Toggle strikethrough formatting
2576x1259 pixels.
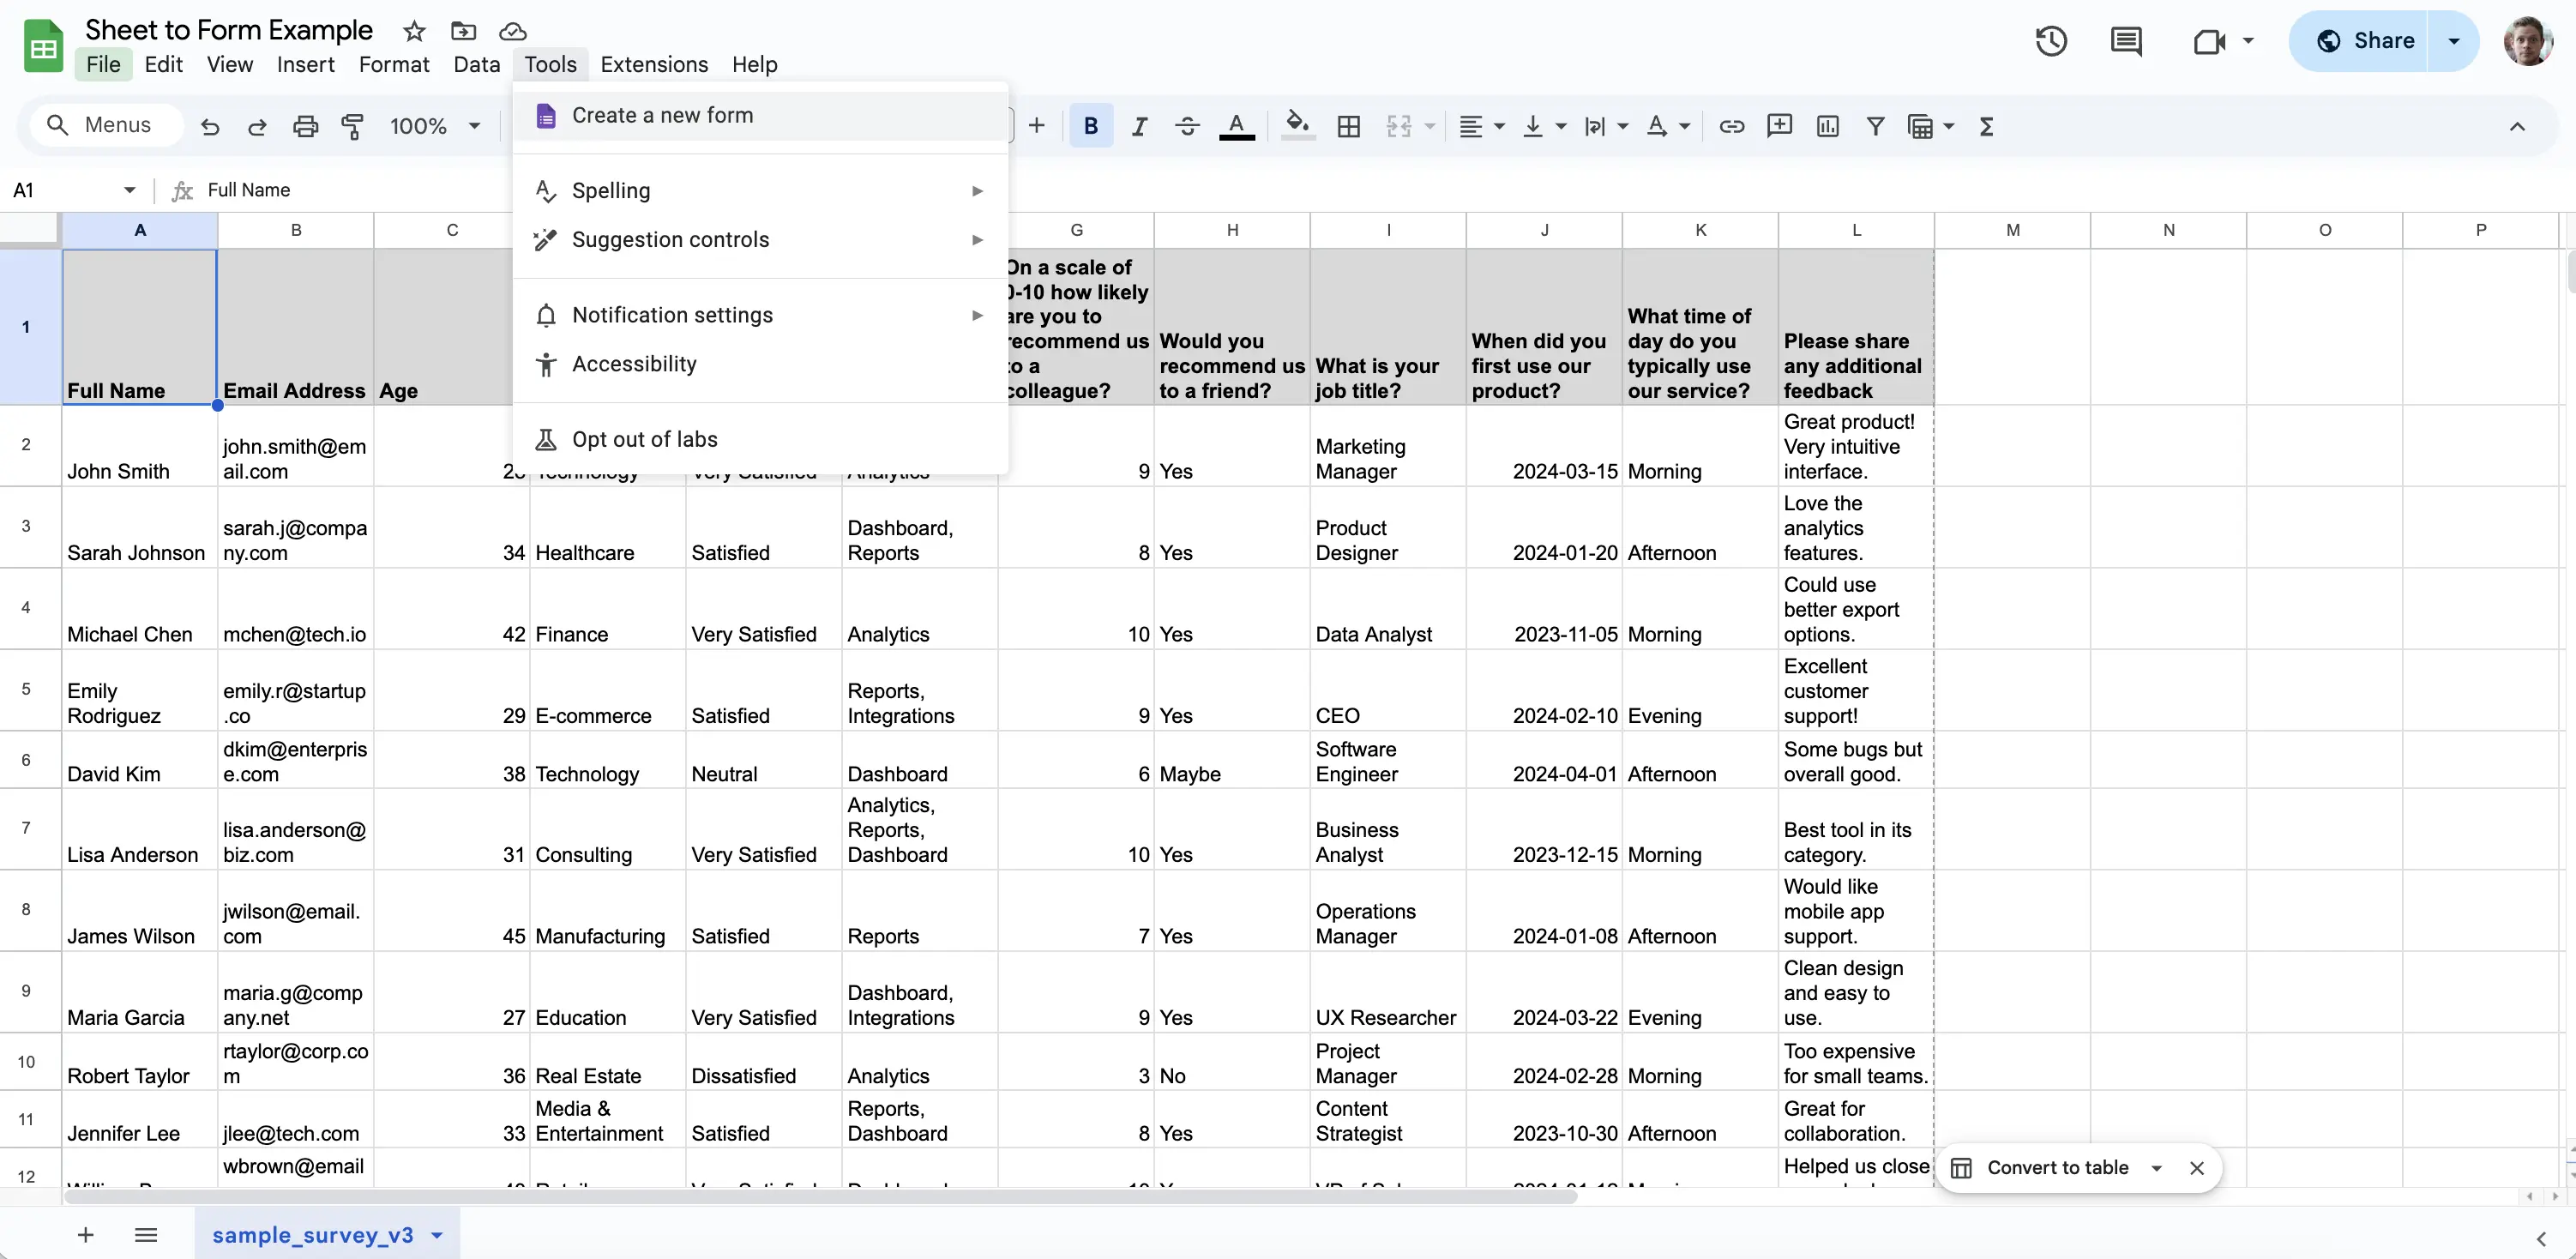1187,125
